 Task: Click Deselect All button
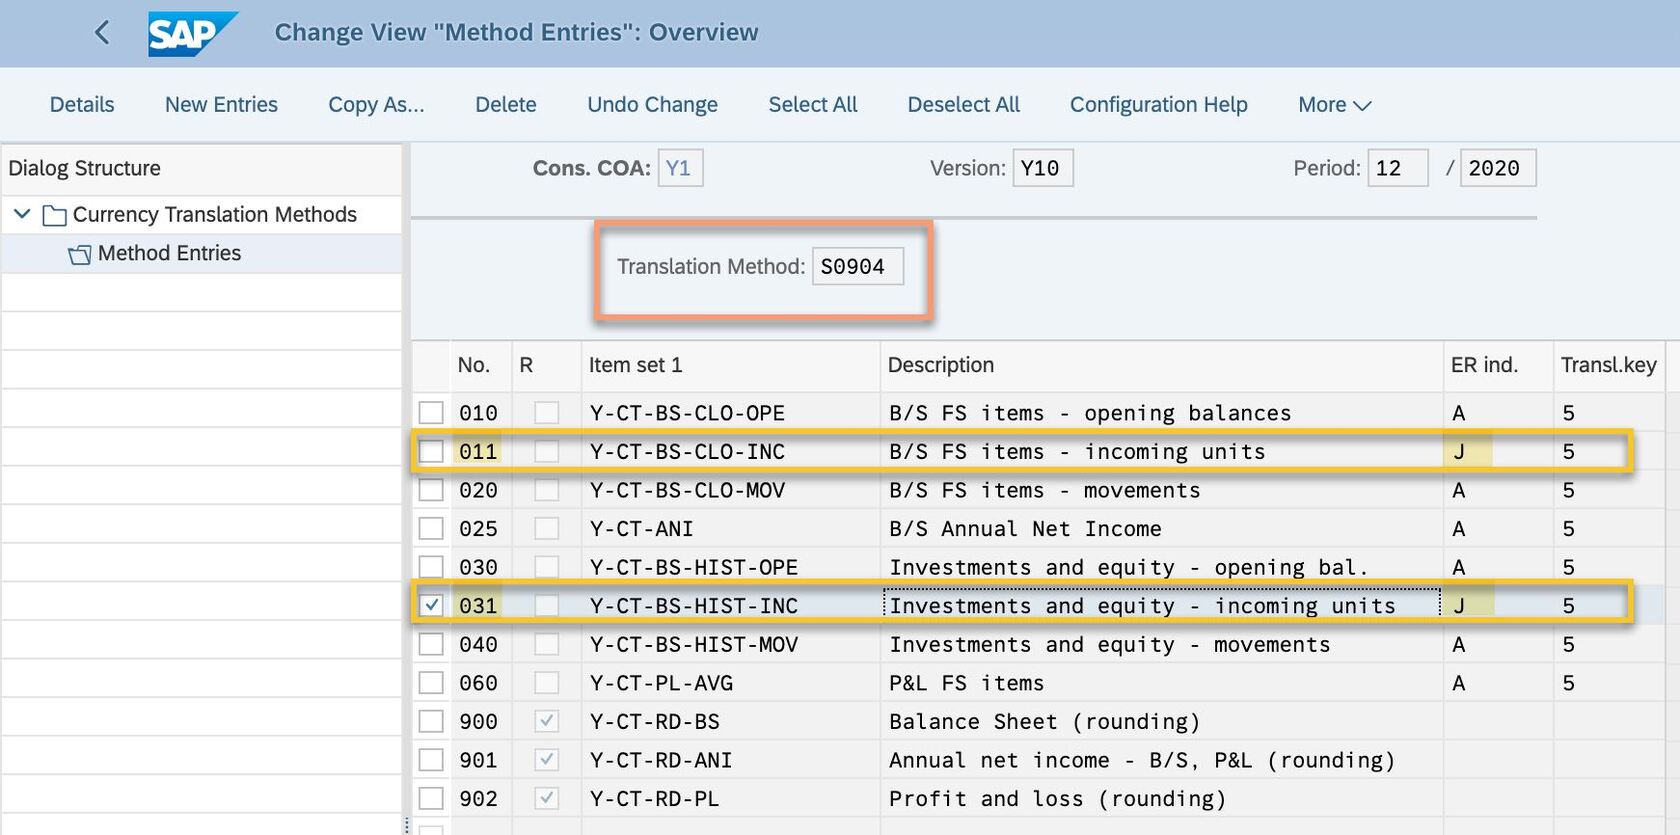964,105
